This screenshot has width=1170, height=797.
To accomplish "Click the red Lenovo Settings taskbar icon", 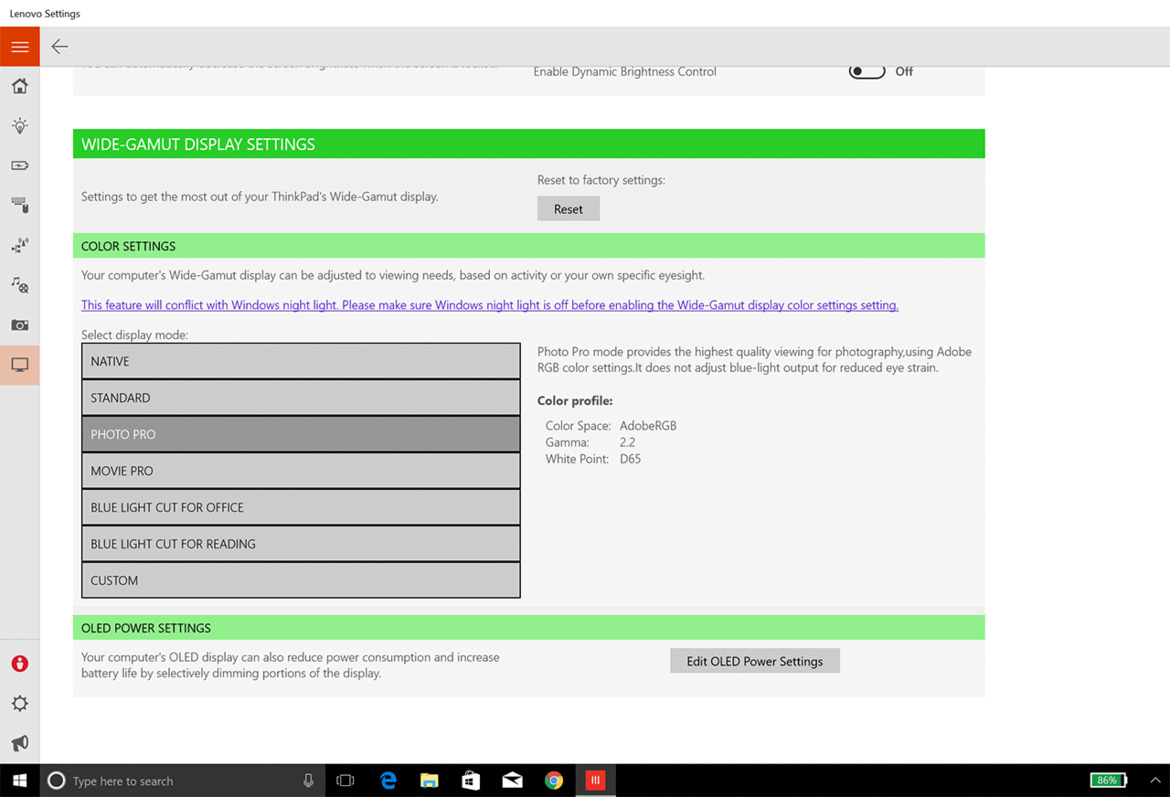I will pos(595,781).
